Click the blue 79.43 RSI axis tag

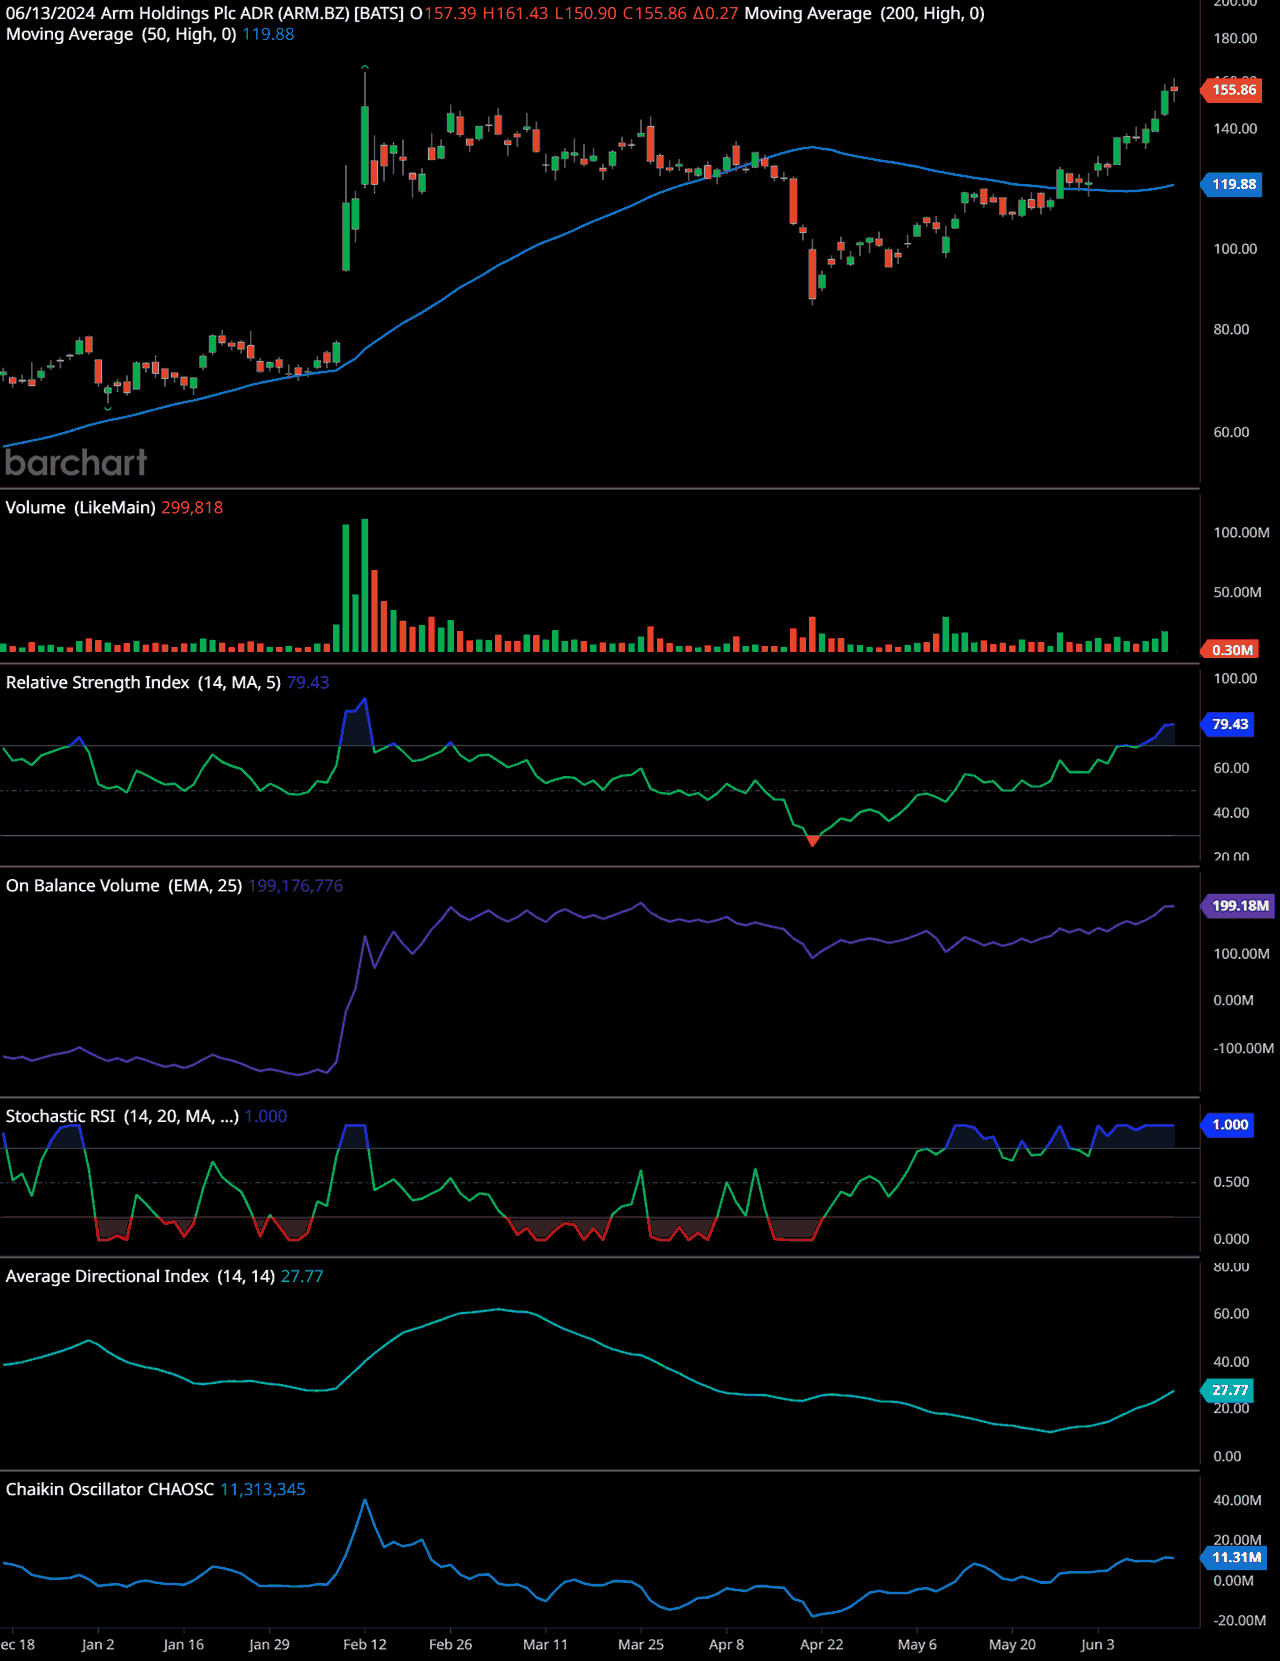click(1228, 724)
